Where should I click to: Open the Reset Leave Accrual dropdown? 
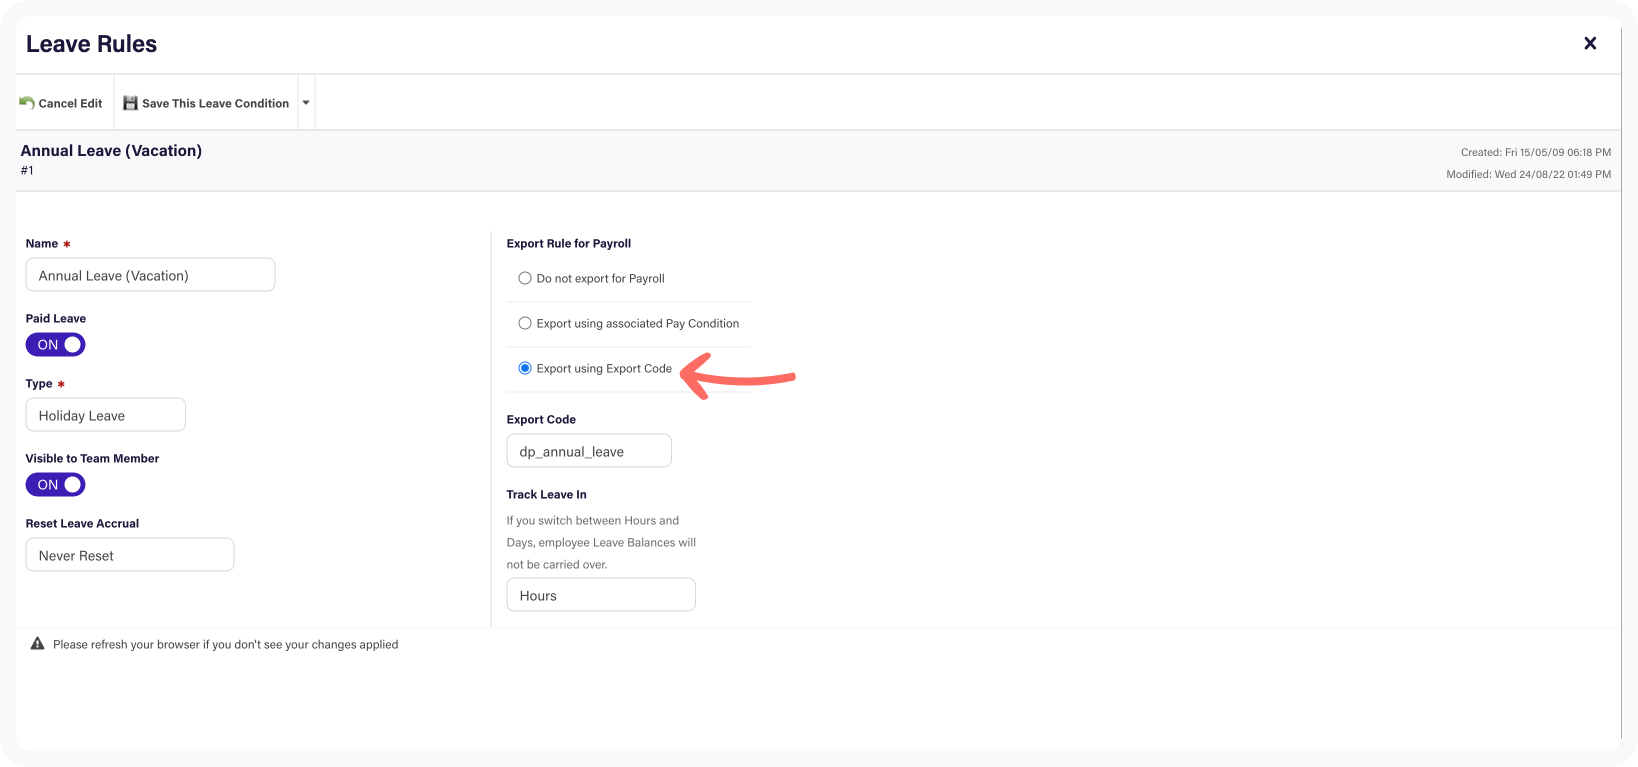click(130, 555)
